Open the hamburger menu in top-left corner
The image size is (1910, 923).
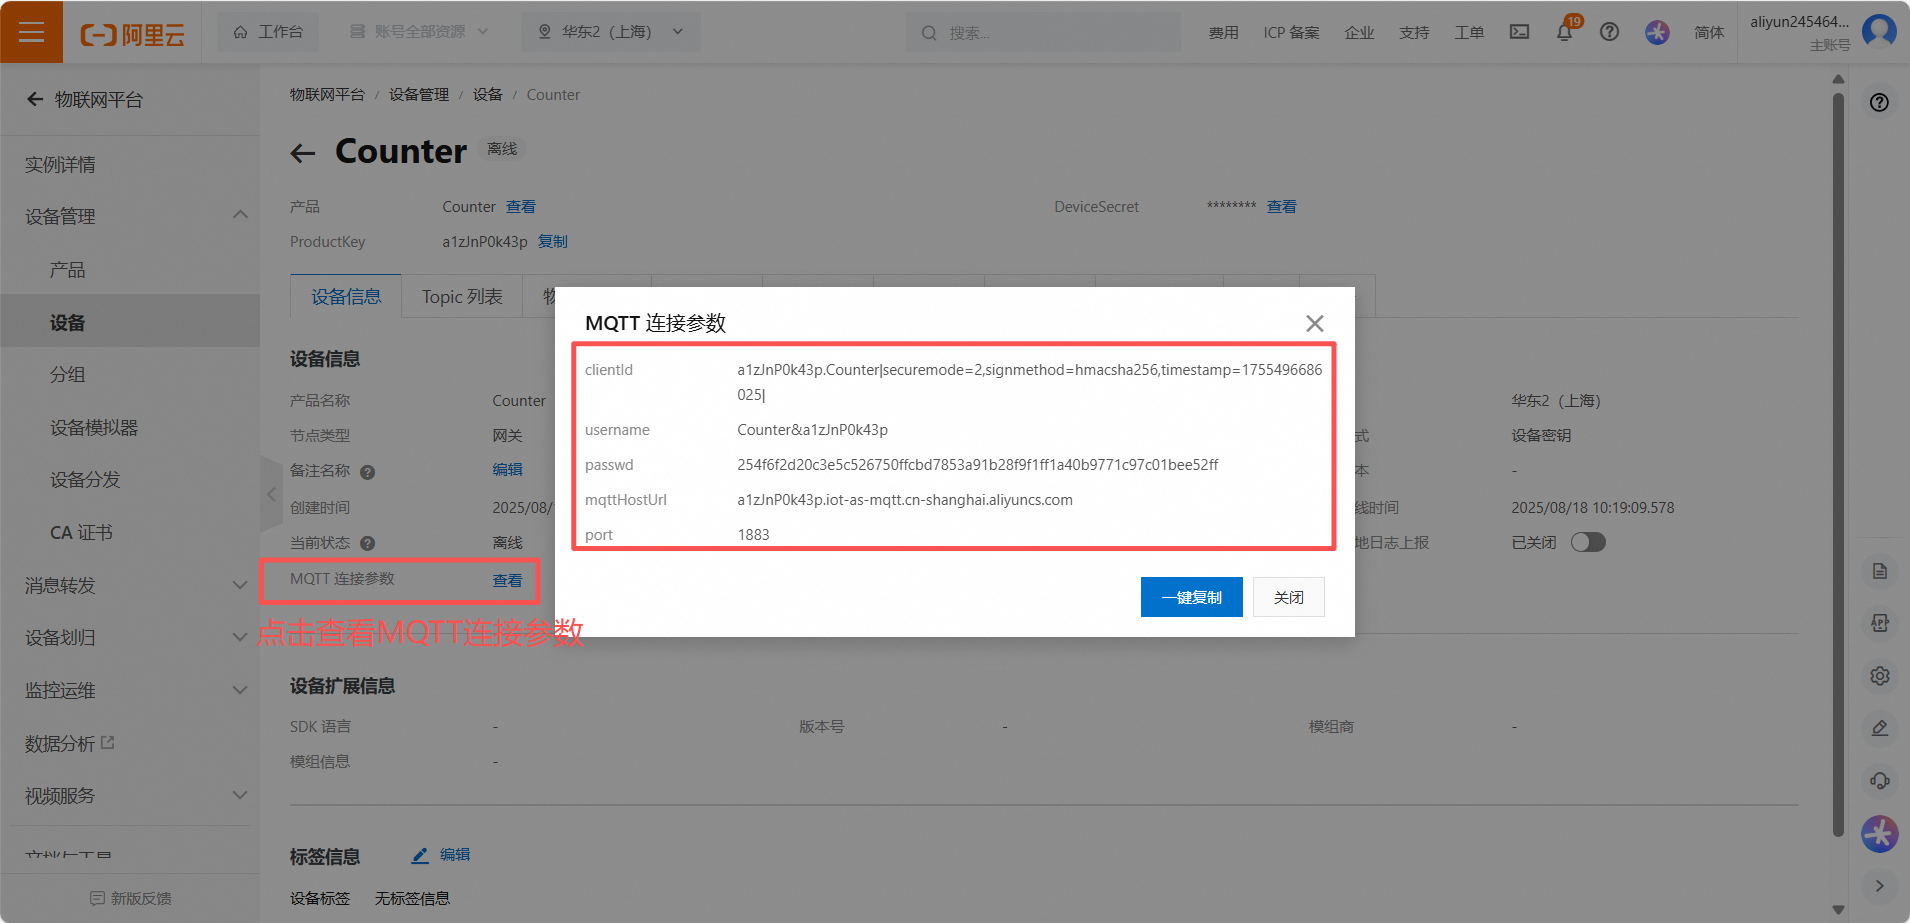coord(31,32)
